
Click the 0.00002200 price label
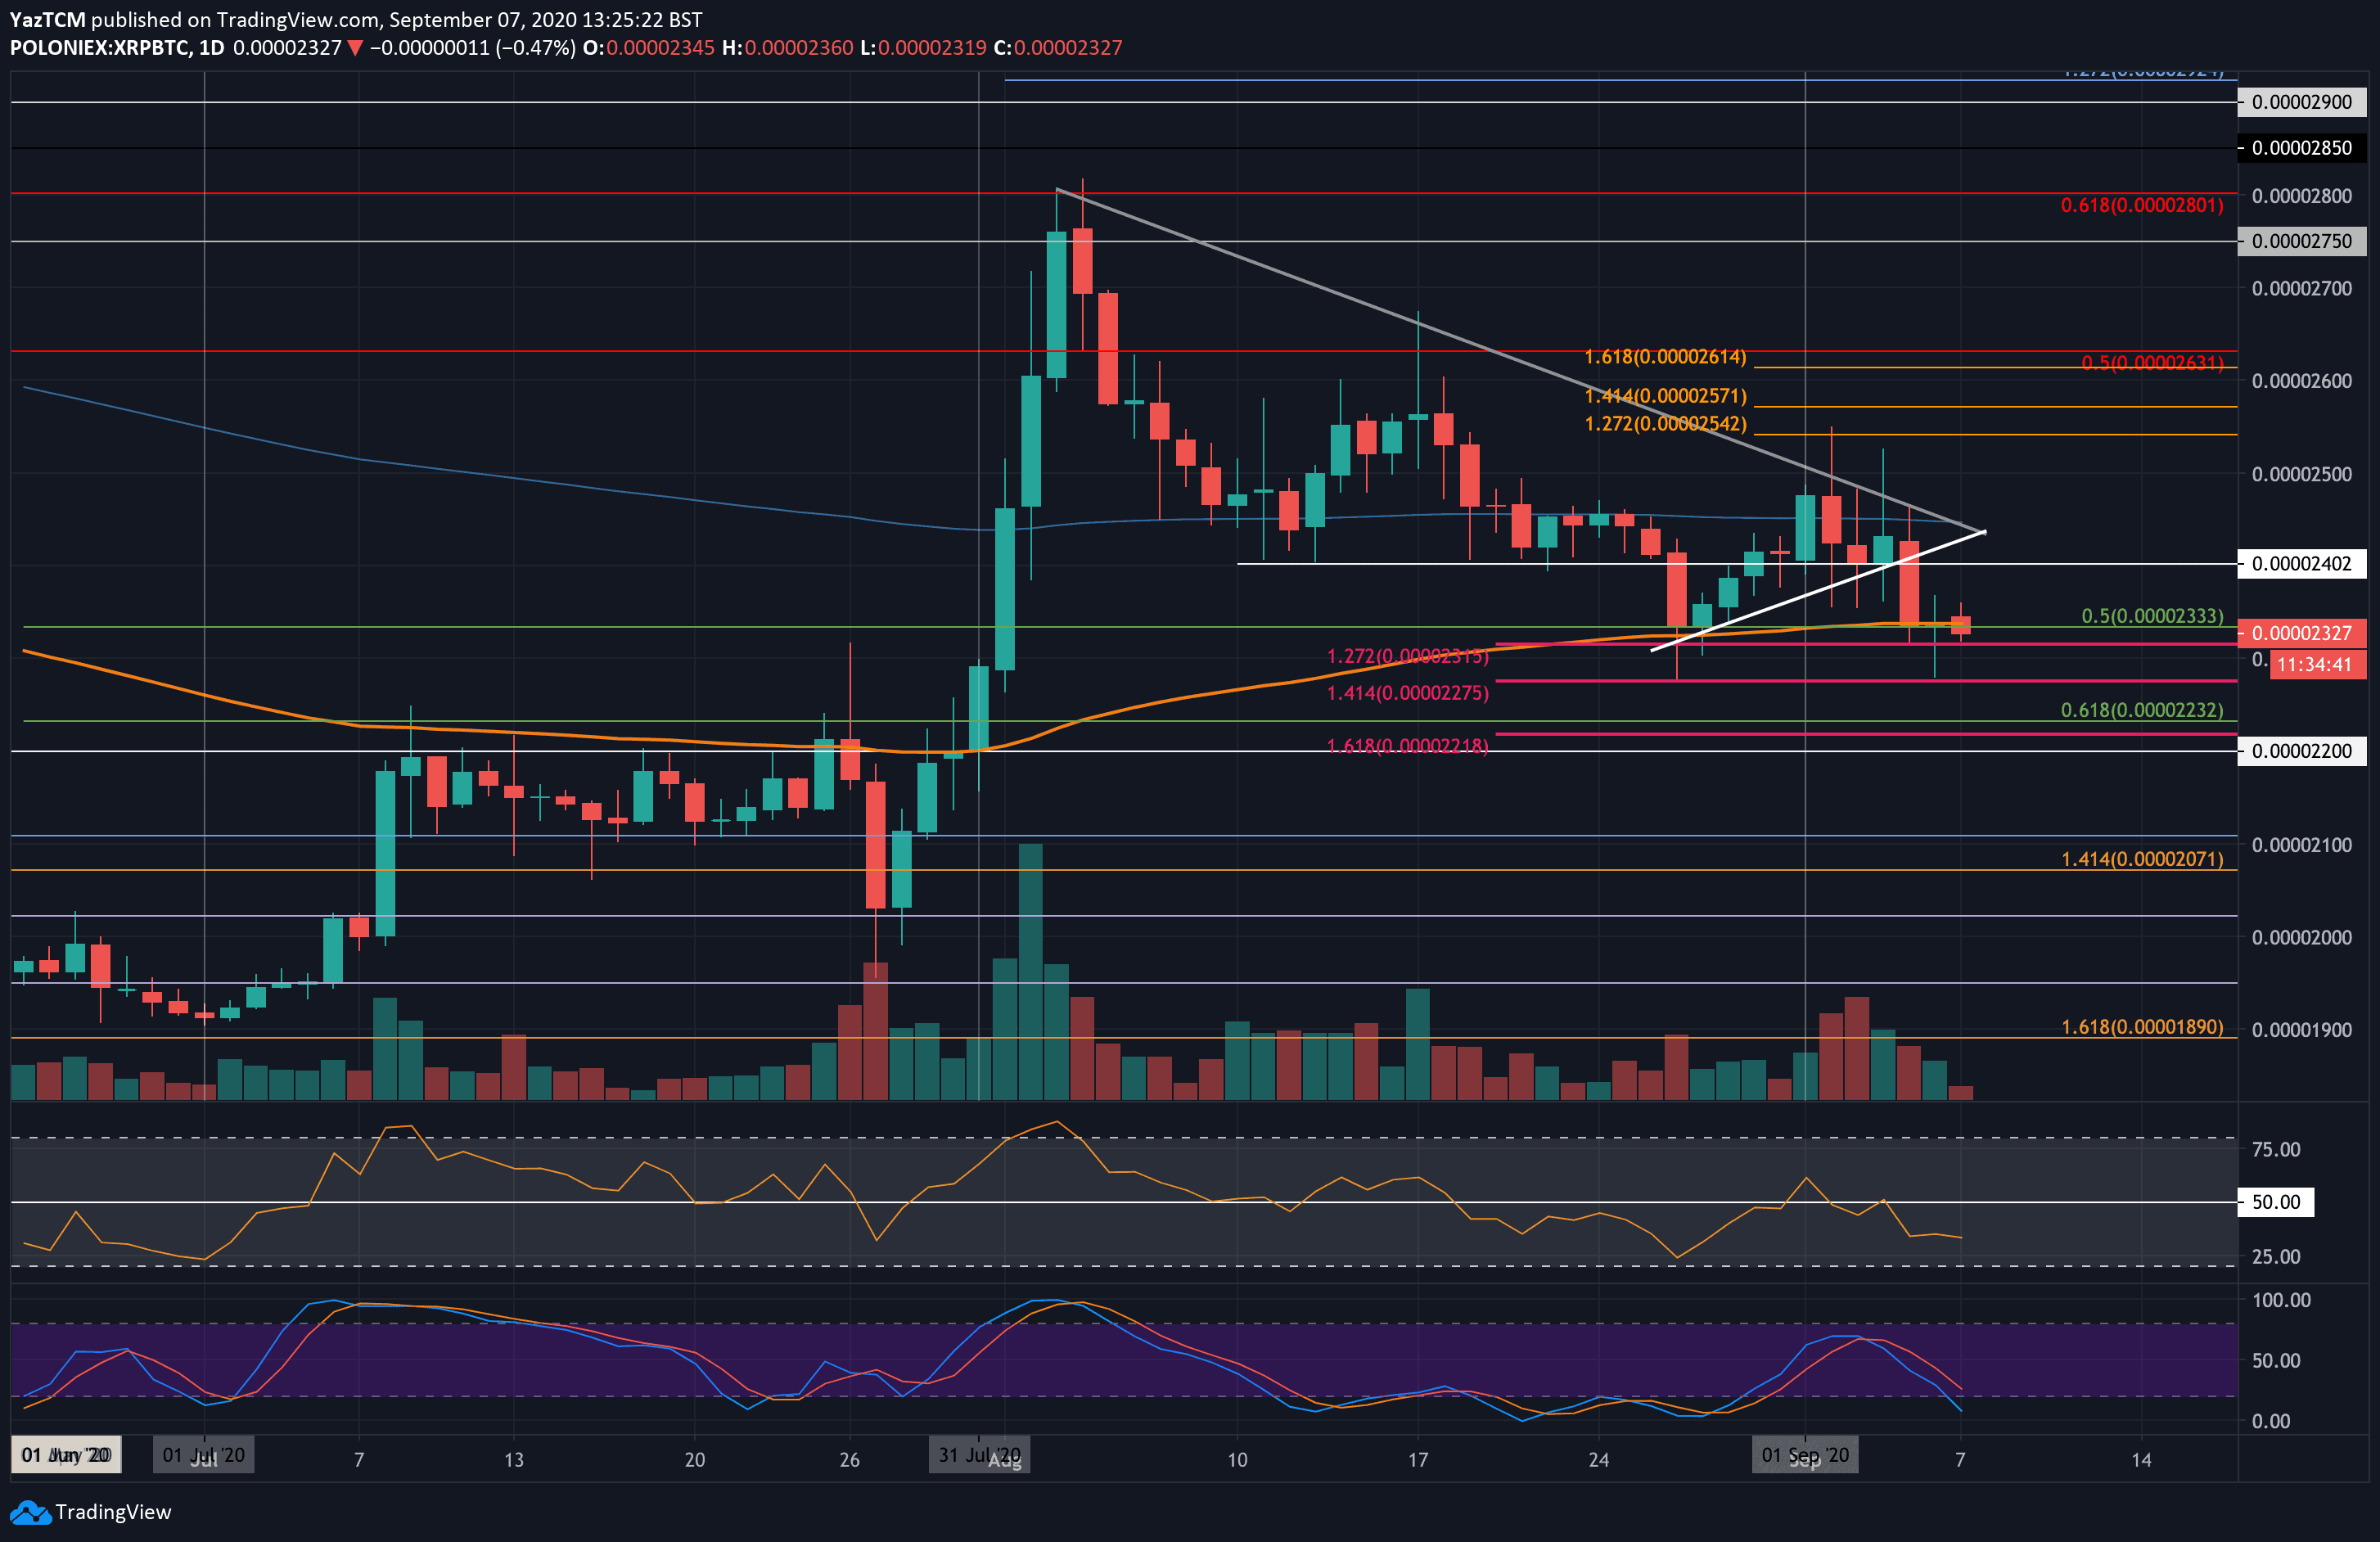[x=2301, y=751]
